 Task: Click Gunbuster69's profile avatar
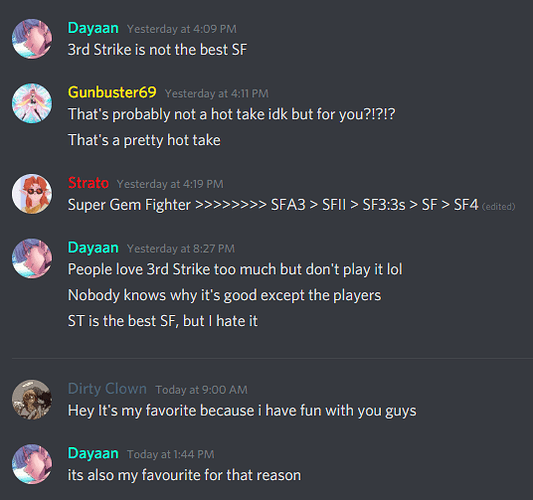coord(32,103)
